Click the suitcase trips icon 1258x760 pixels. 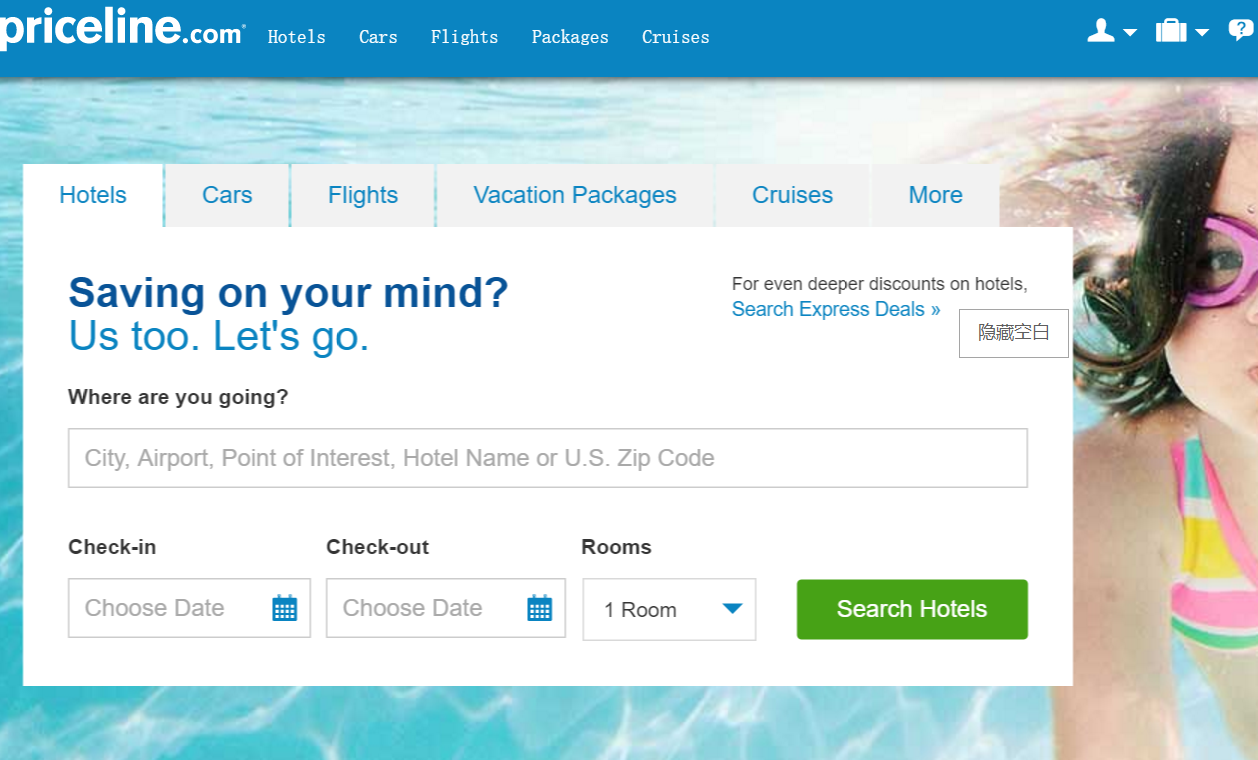pyautogui.click(x=1170, y=31)
